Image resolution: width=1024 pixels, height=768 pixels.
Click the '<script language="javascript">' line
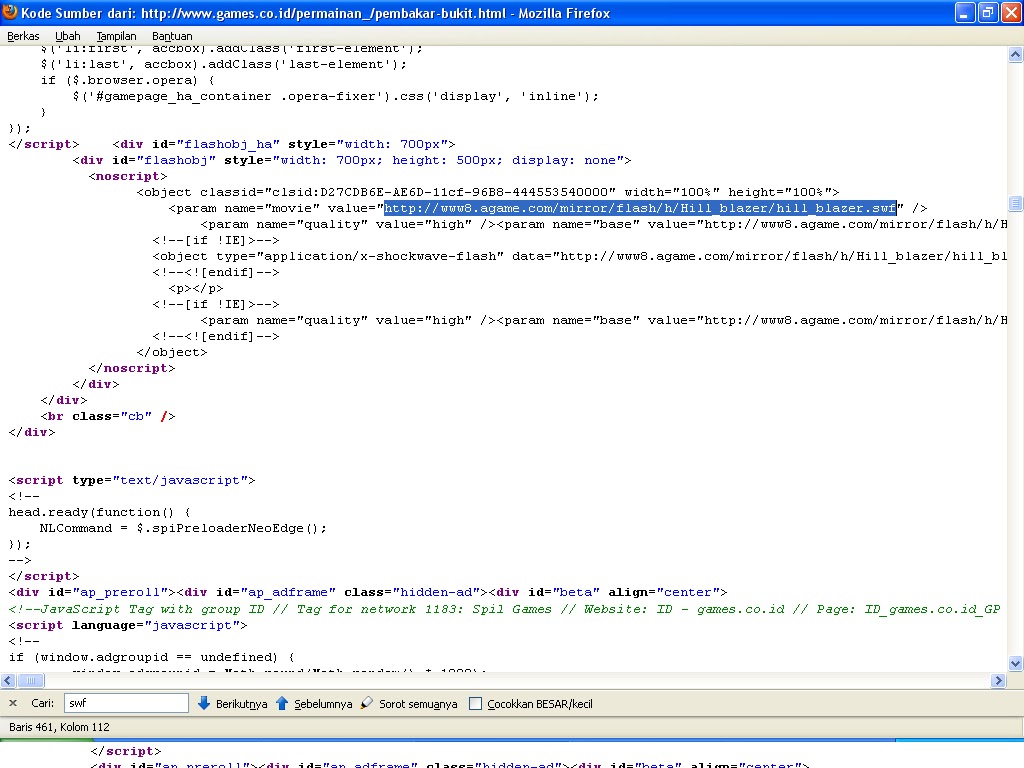(x=128, y=625)
